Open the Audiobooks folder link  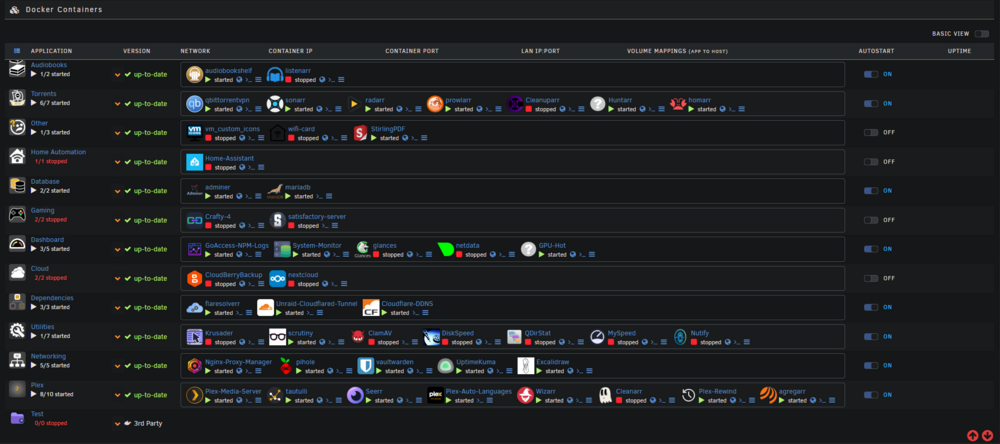(48, 65)
